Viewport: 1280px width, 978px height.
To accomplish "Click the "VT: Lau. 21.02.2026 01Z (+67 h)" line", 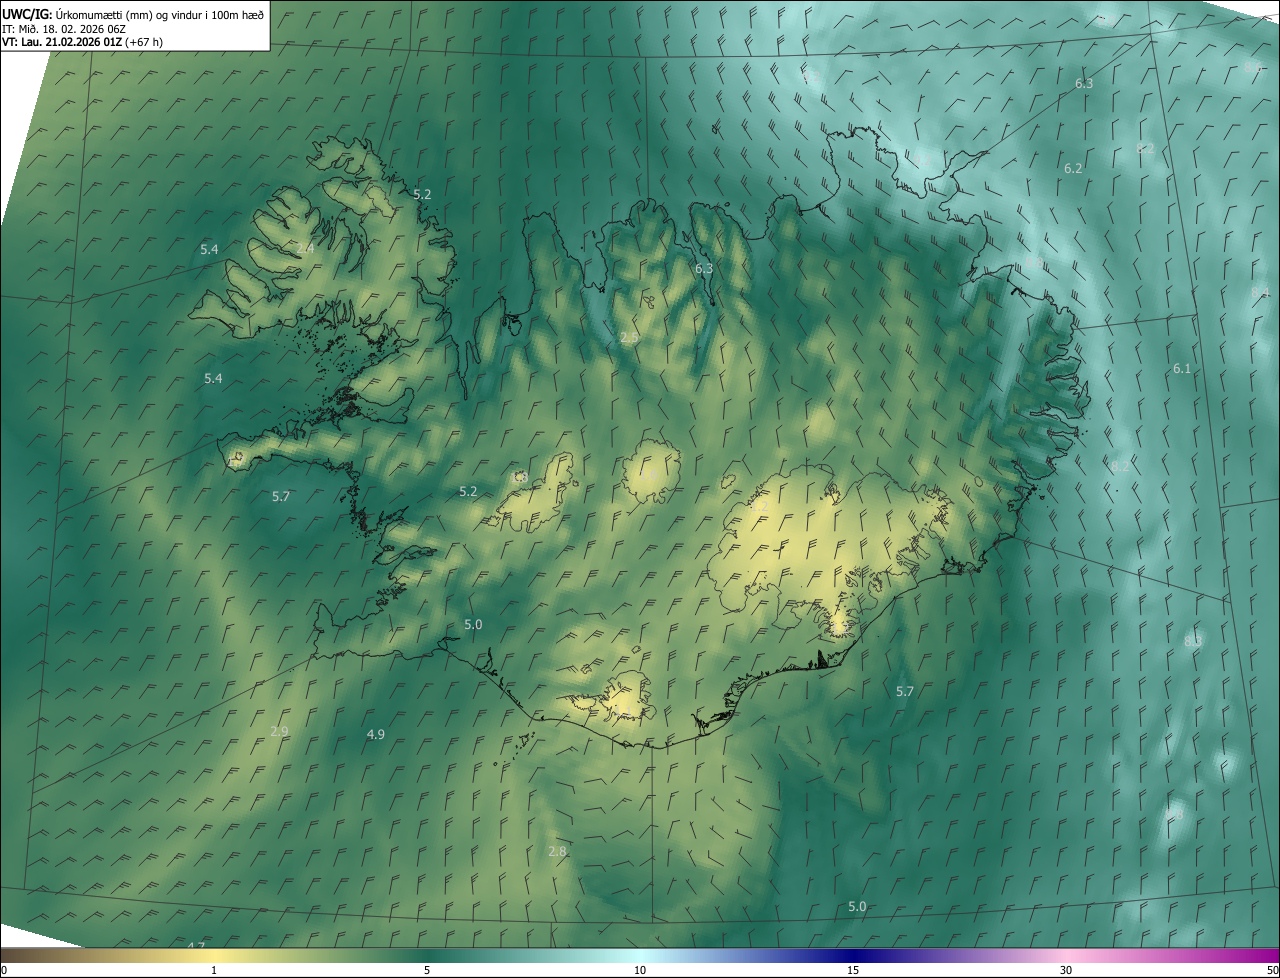I will pyautogui.click(x=82, y=42).
